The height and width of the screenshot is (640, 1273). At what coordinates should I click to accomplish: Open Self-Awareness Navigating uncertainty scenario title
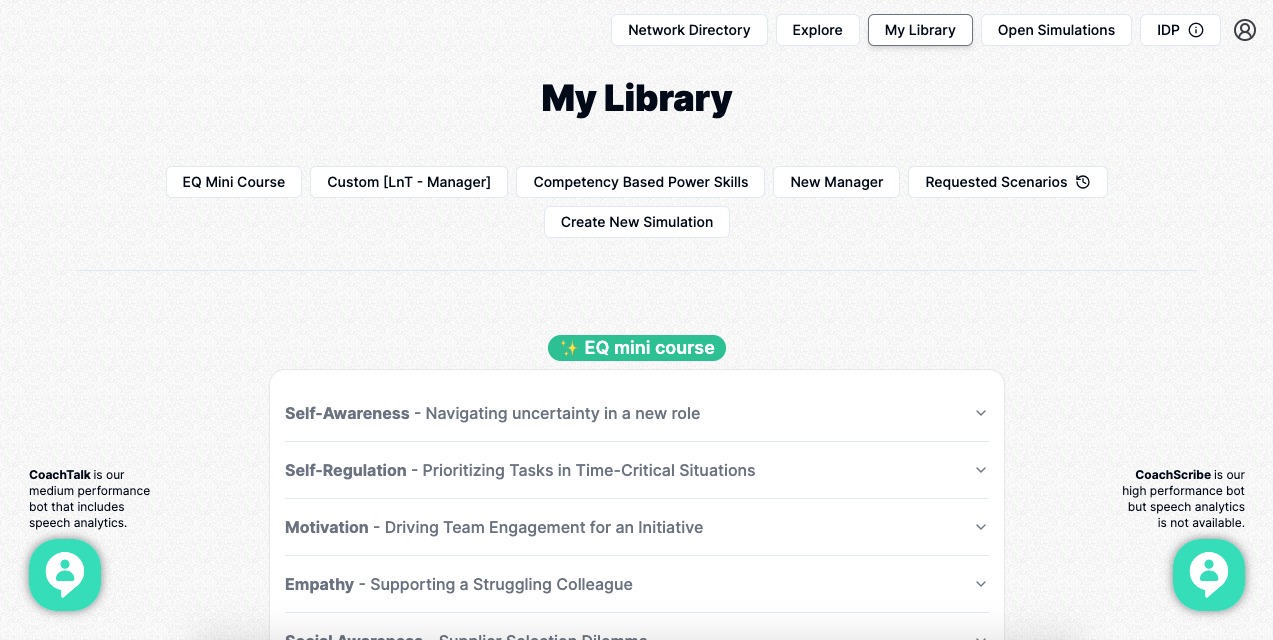(x=492, y=413)
